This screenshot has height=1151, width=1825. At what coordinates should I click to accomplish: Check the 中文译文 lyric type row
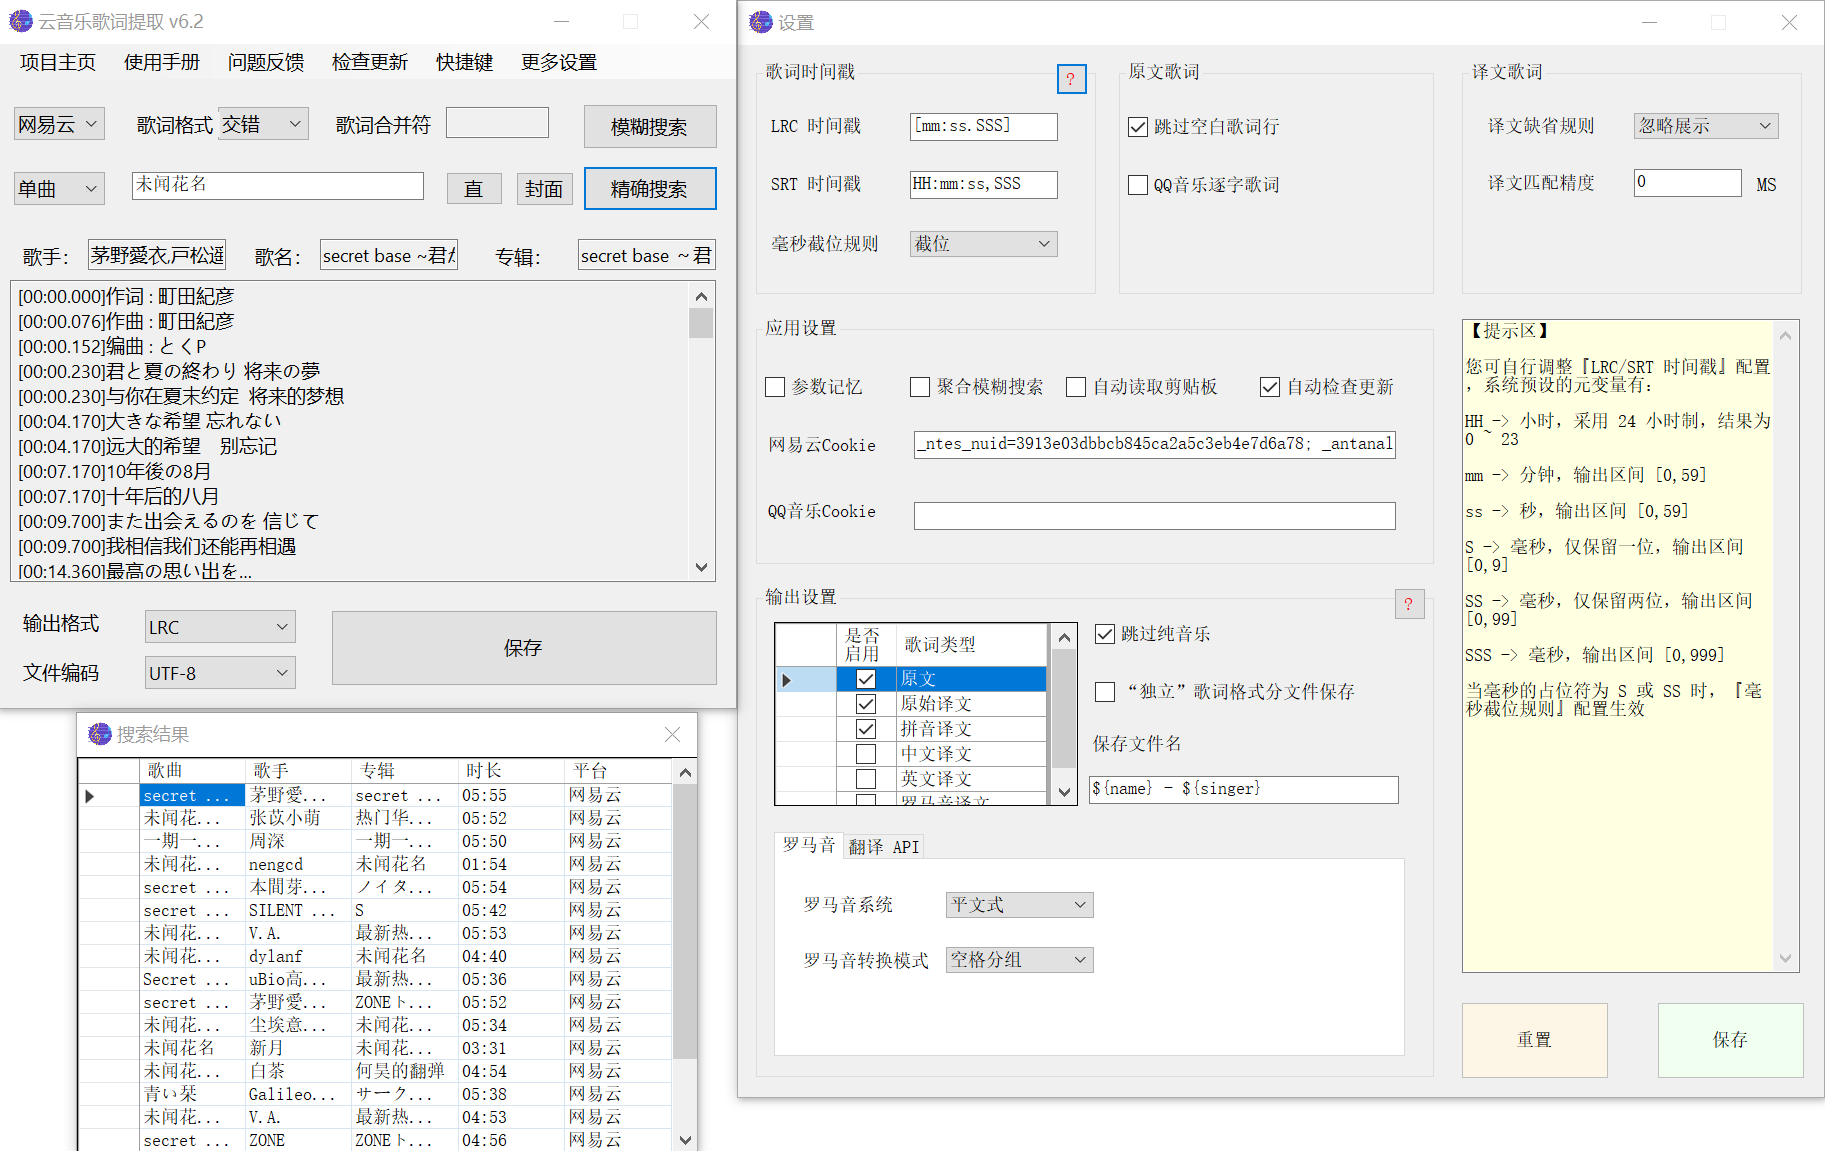tap(866, 754)
